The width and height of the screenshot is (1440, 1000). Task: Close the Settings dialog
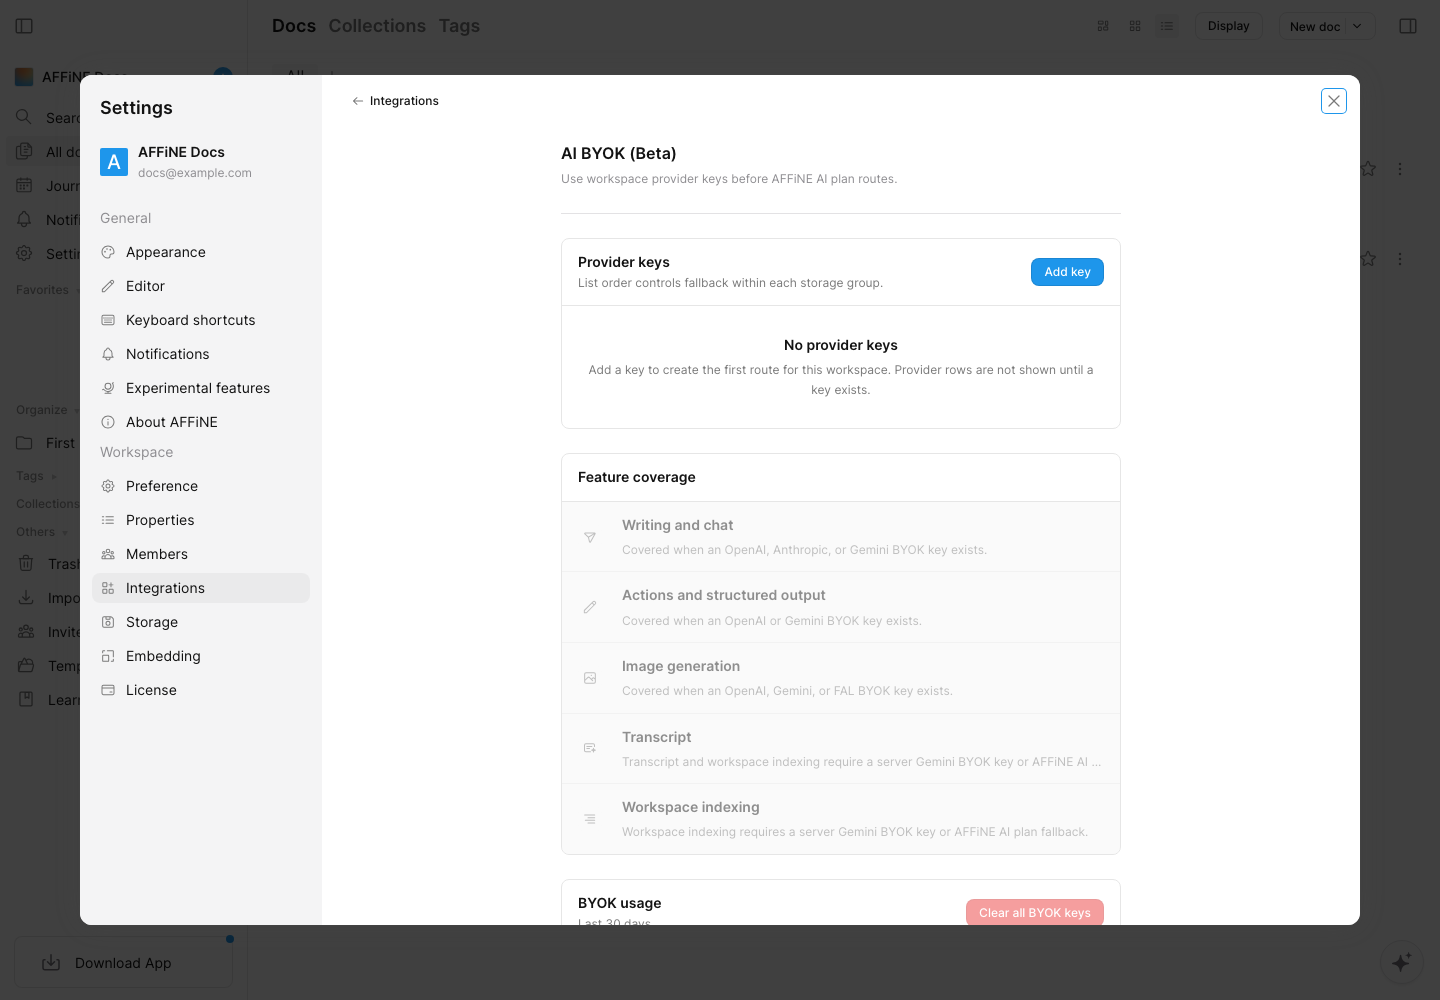(x=1334, y=101)
